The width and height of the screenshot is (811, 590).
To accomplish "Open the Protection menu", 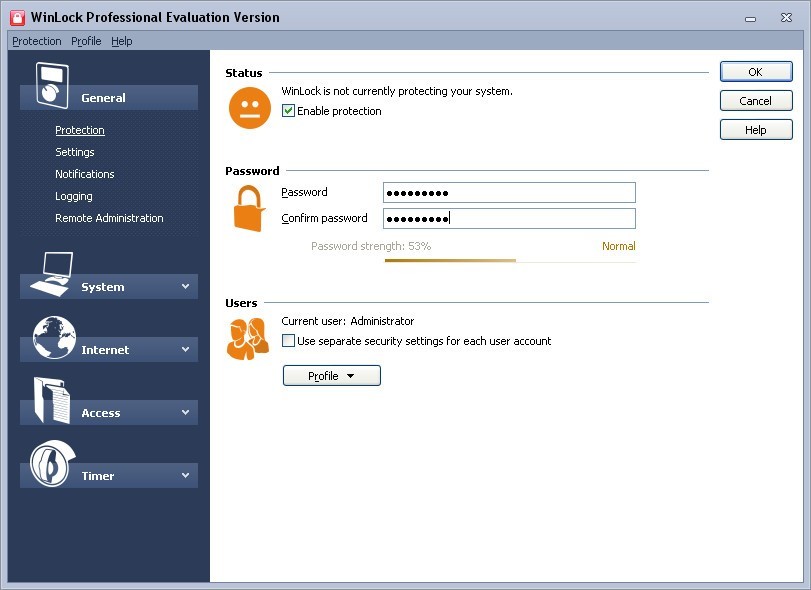I will (x=37, y=41).
